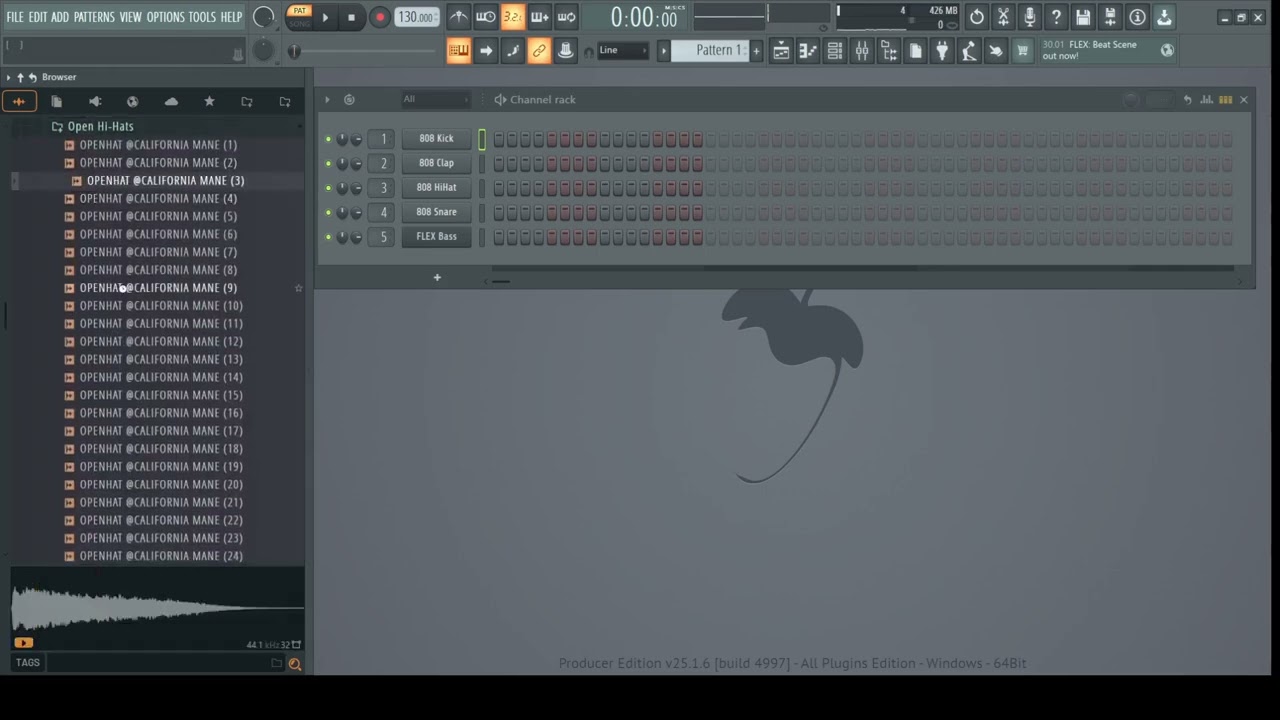Open the TOOLS menu
This screenshot has height=720, width=1280.
pos(202,17)
